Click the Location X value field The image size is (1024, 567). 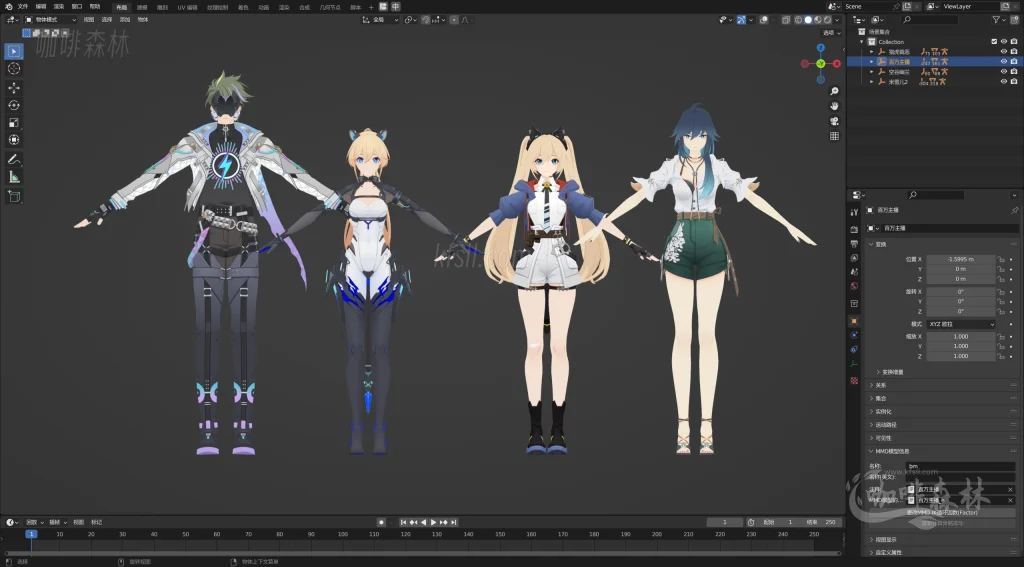click(x=961, y=259)
